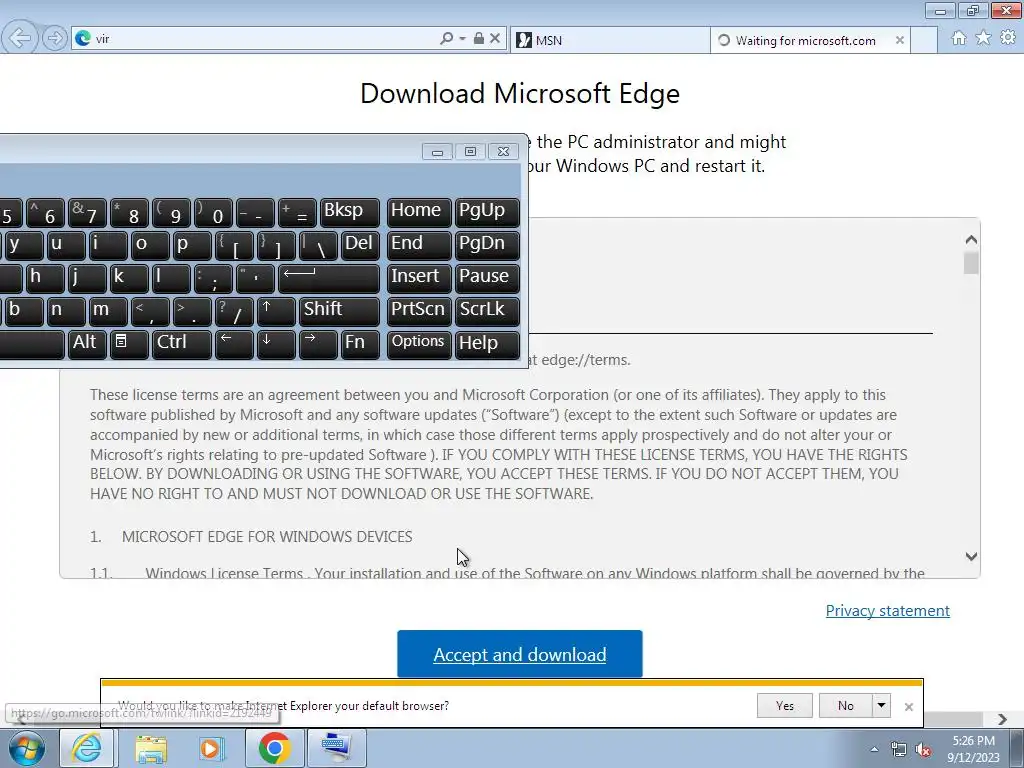The image size is (1024, 768).
Task: Click the license terms scrollbar thumb
Action: coord(971,263)
